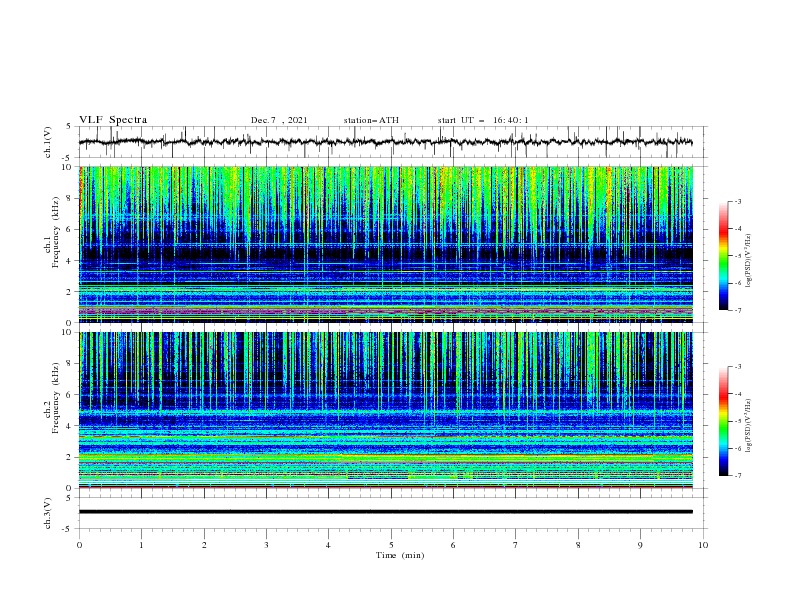This screenshot has width=792, height=612.
Task: Click the '-5' value on ch.1 colorbar
Action: 737,256
